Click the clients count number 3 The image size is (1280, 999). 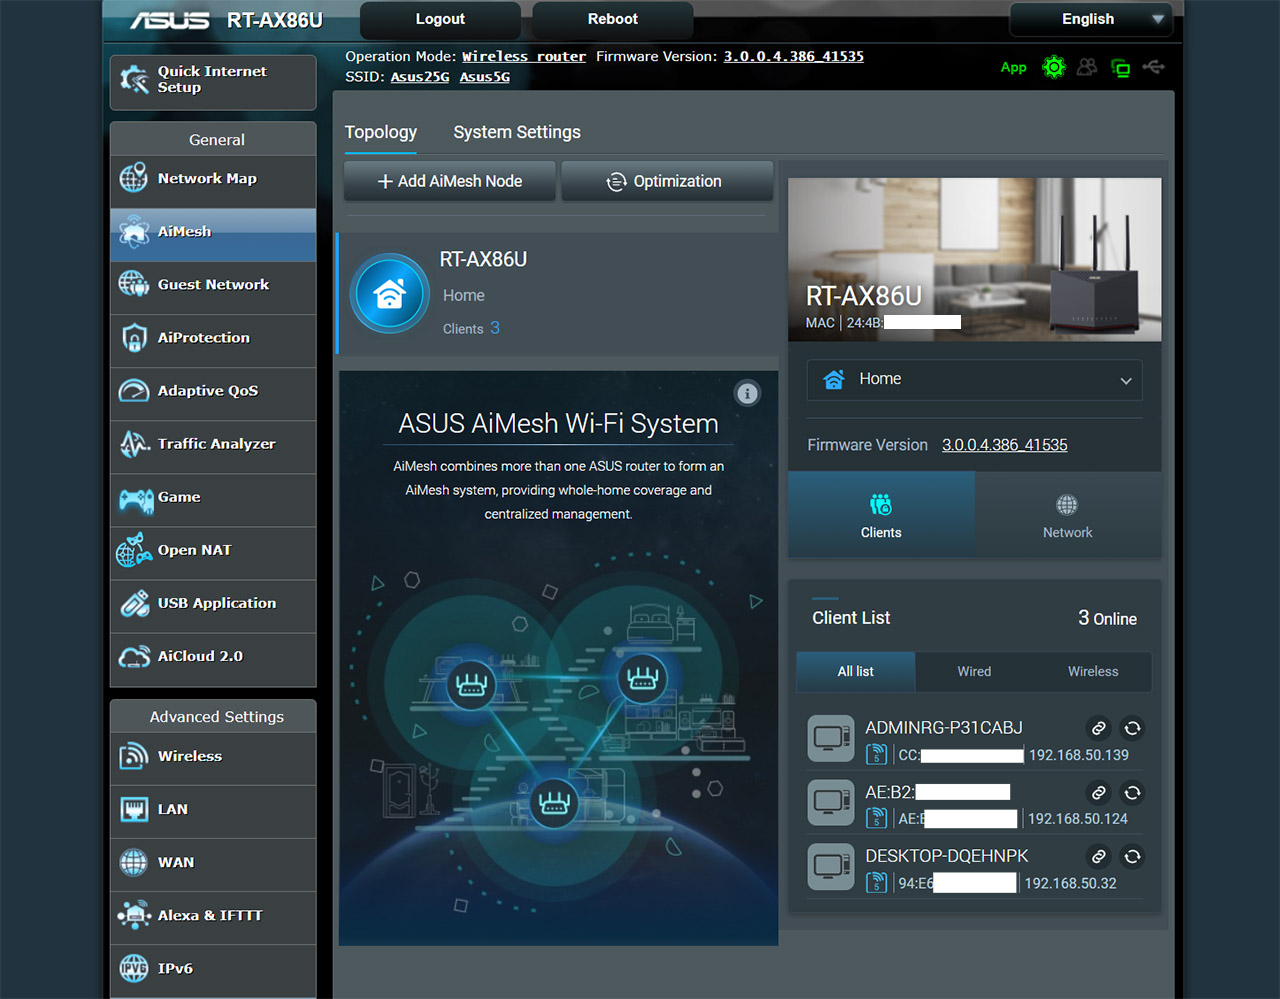(495, 328)
